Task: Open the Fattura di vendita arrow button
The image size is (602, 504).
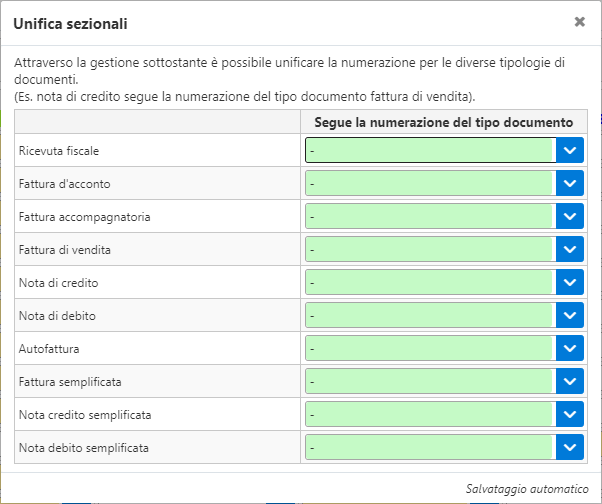Action: click(570, 249)
